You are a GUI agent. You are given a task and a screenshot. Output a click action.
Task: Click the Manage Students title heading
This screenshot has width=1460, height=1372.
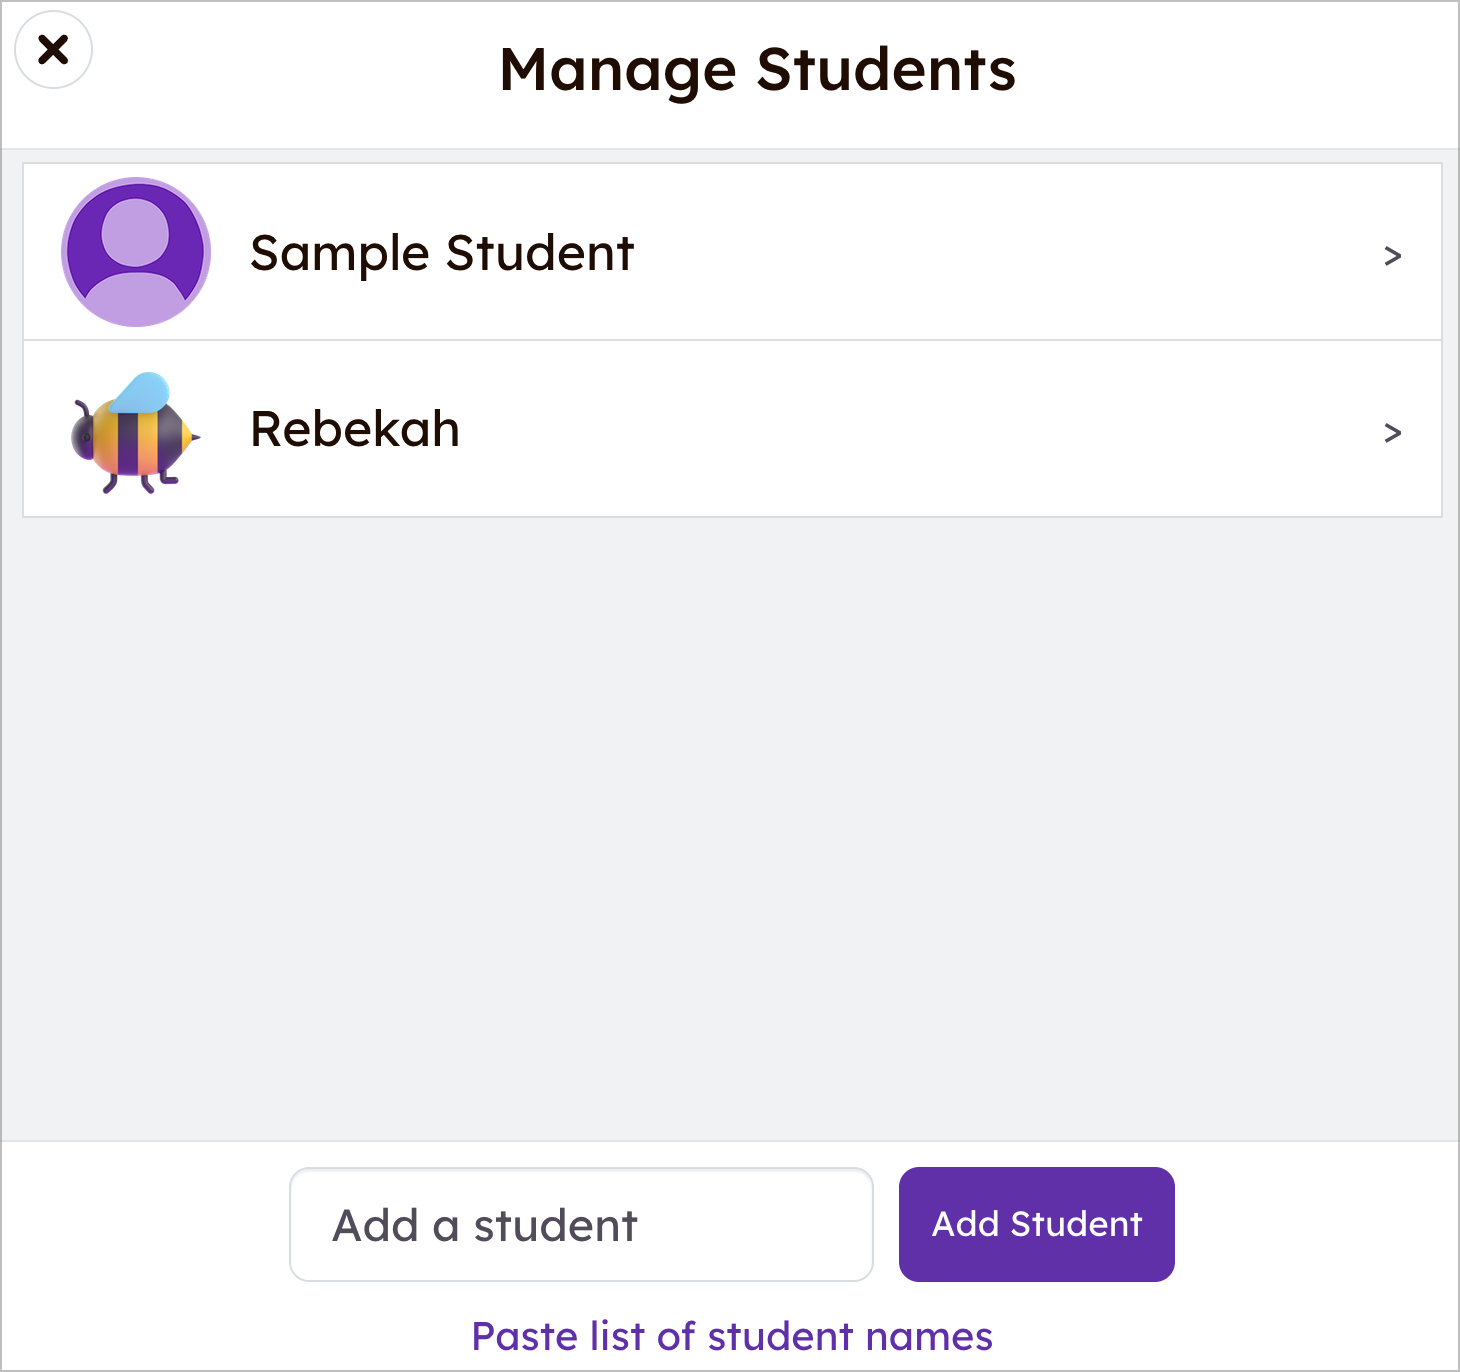[758, 71]
